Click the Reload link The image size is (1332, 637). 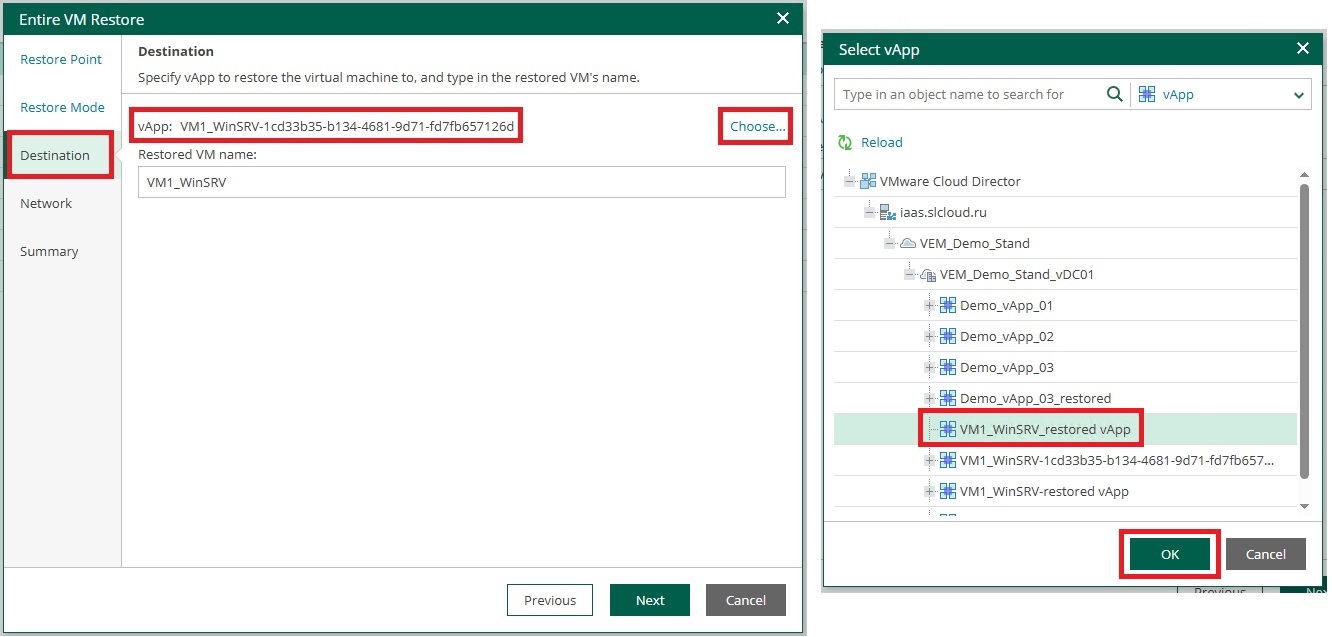tap(882, 142)
